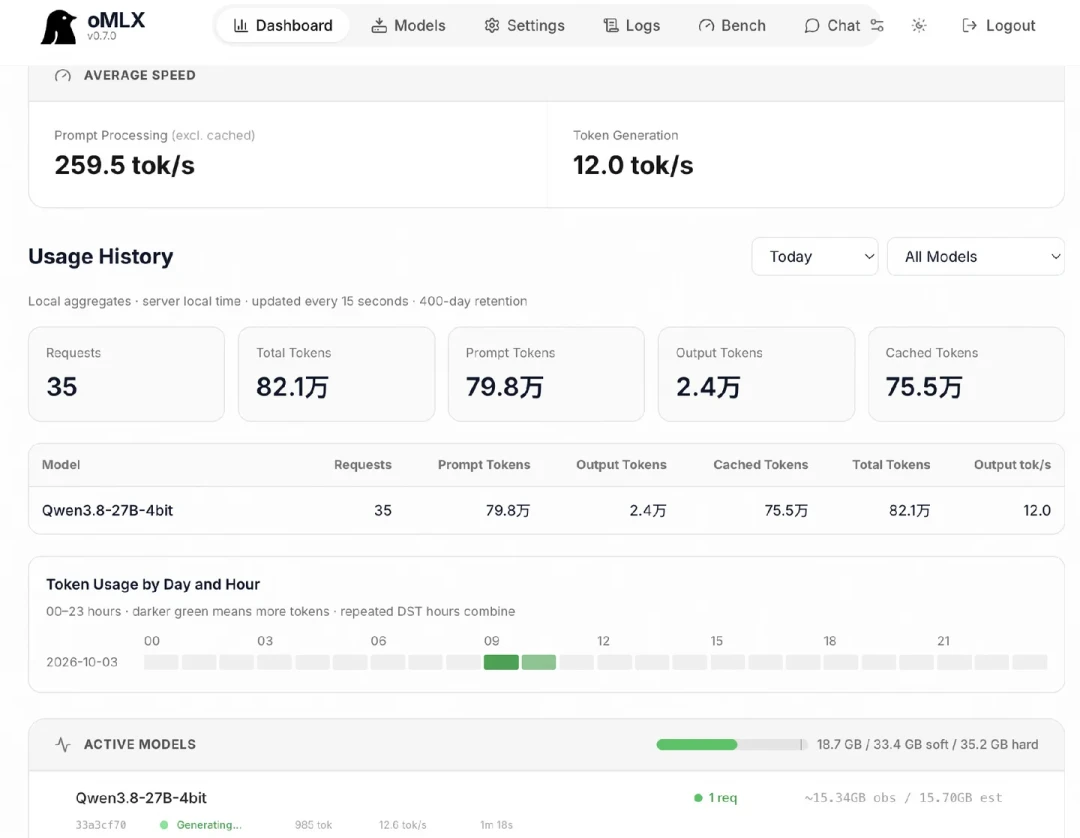Click the Prompt Tokens card showing 79.8万
The width and height of the screenshot is (1080, 838).
point(546,374)
